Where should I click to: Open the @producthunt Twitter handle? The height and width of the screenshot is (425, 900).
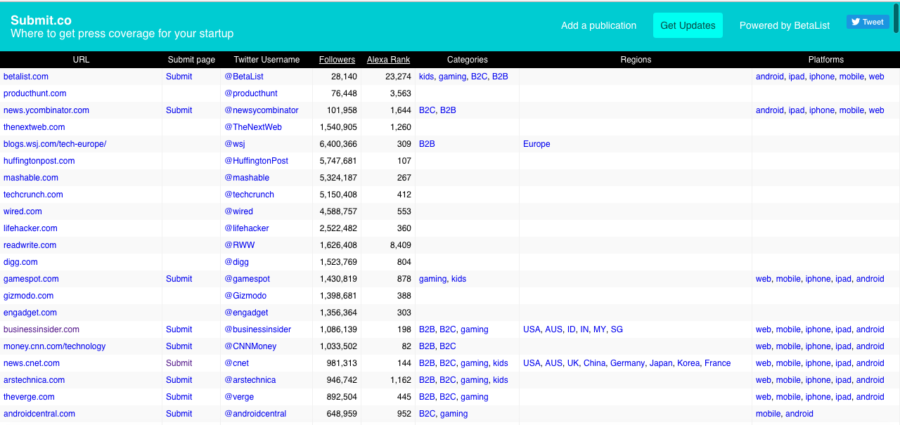point(251,93)
